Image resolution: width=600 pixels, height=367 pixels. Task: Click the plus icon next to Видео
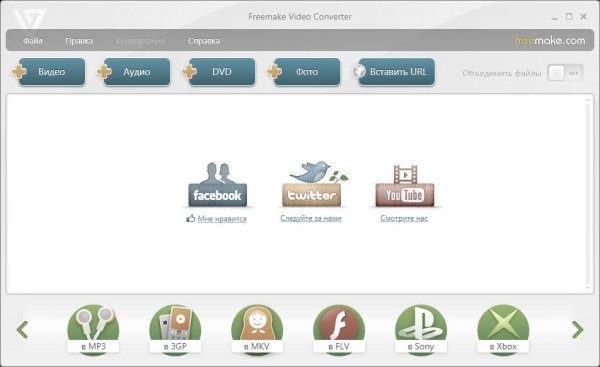pyautogui.click(x=19, y=72)
